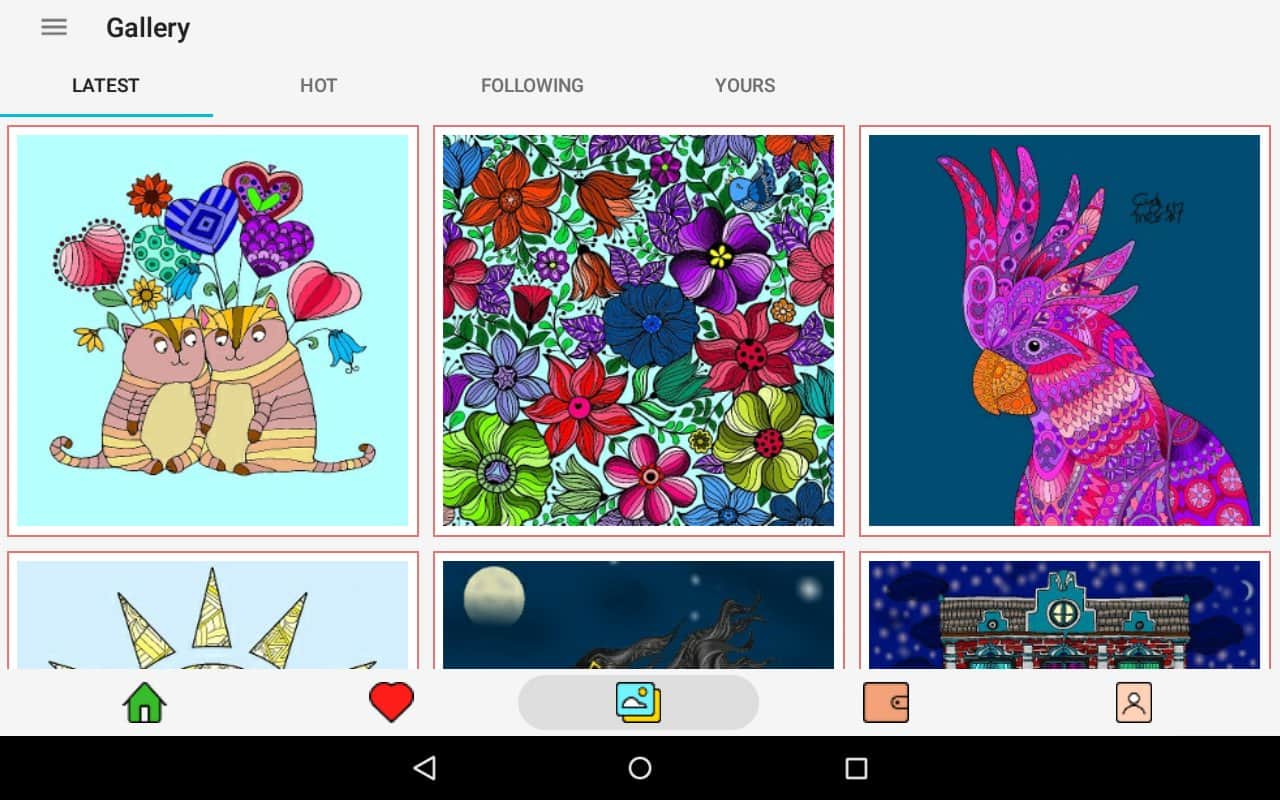Tap the Android home circle button
This screenshot has height=800, width=1280.
(x=640, y=768)
